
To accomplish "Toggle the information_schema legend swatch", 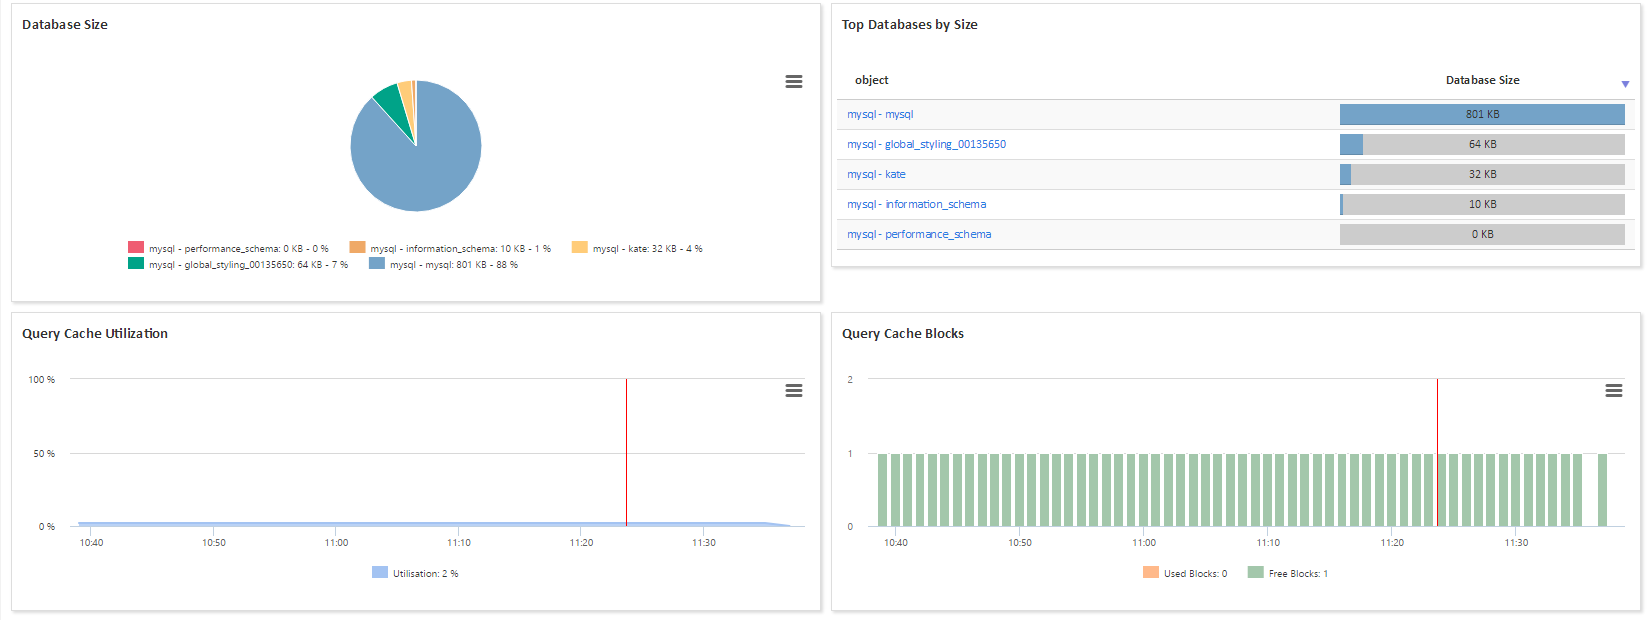I will point(357,247).
